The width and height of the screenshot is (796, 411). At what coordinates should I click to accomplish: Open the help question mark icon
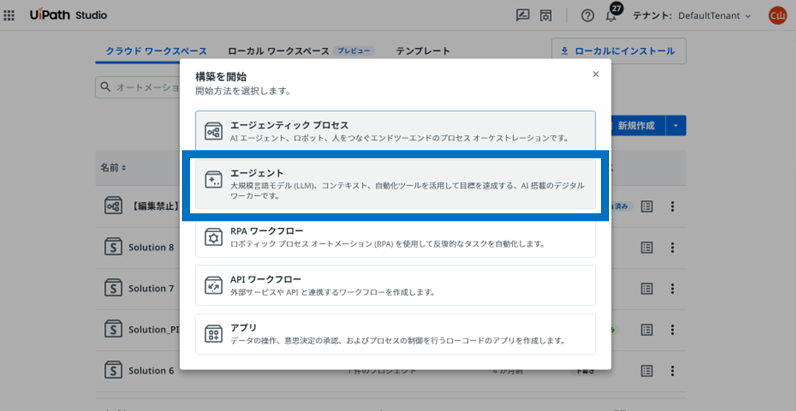(587, 16)
